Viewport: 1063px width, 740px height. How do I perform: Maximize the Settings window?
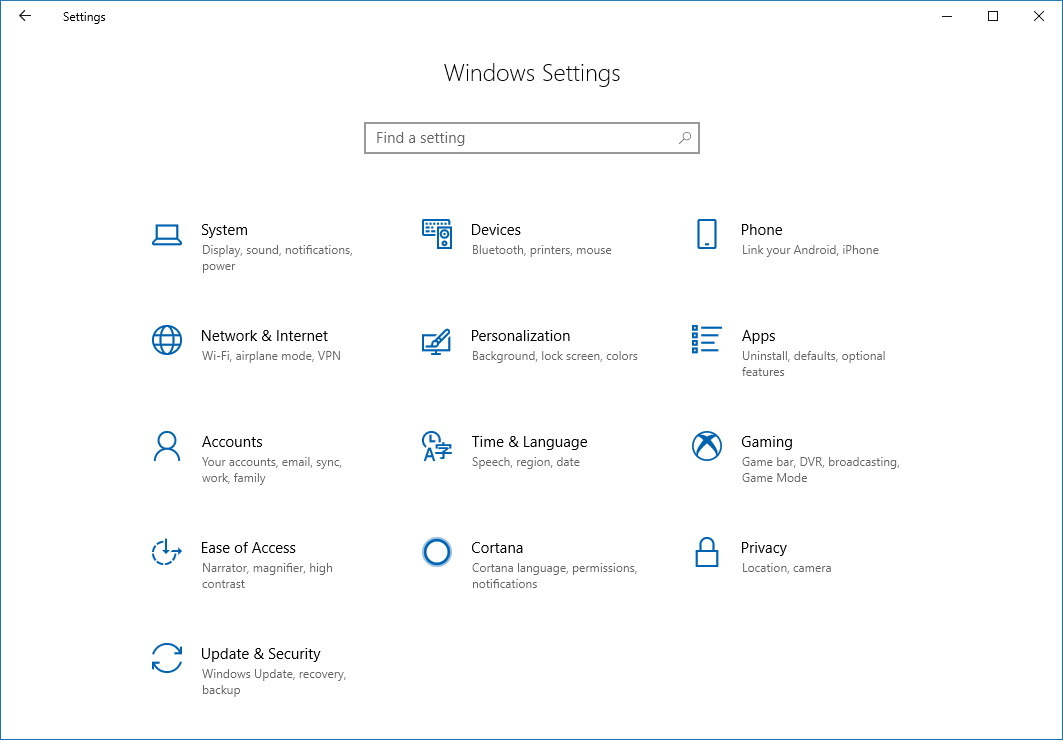[993, 16]
